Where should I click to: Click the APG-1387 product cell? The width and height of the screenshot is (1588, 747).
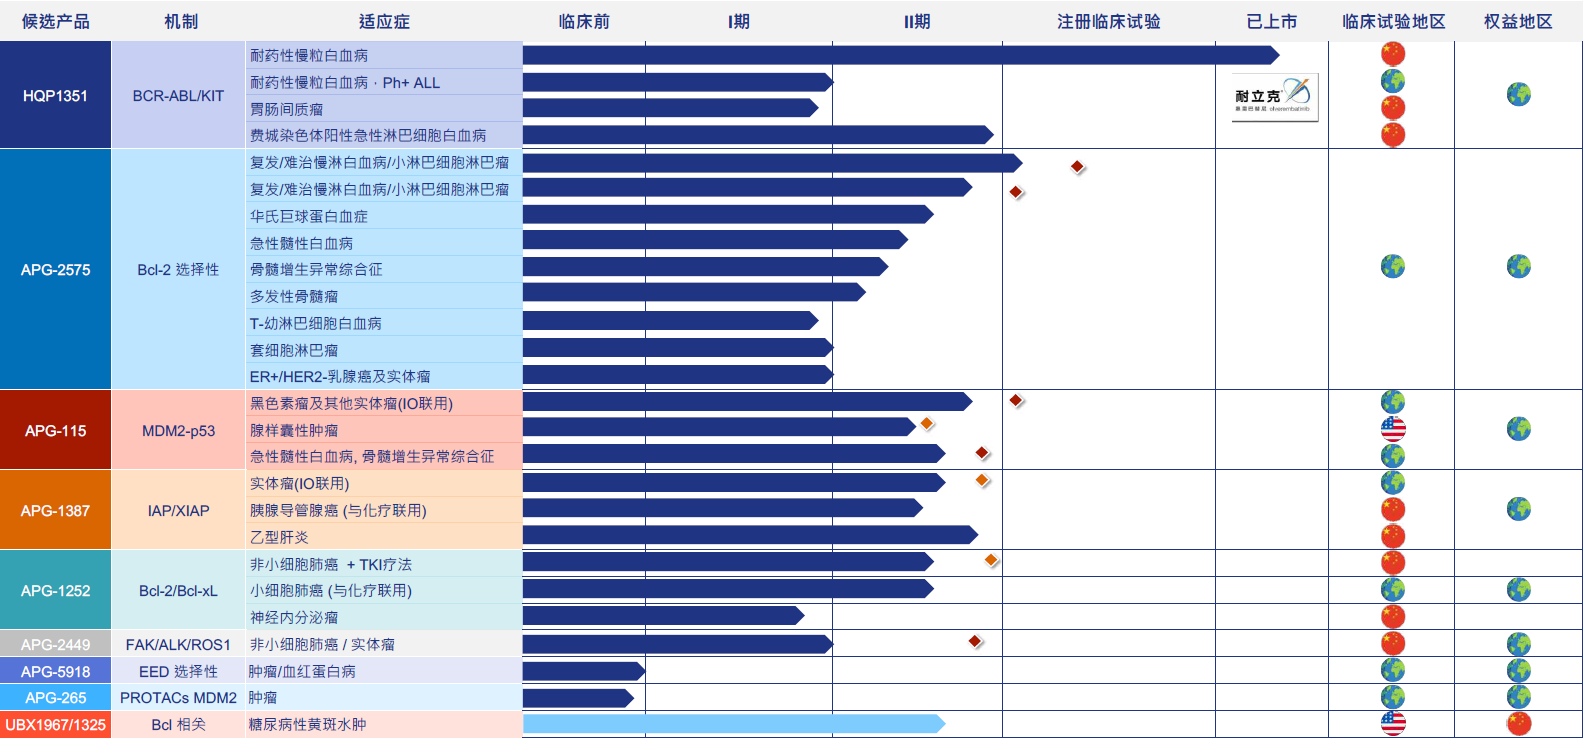pyautogui.click(x=56, y=511)
